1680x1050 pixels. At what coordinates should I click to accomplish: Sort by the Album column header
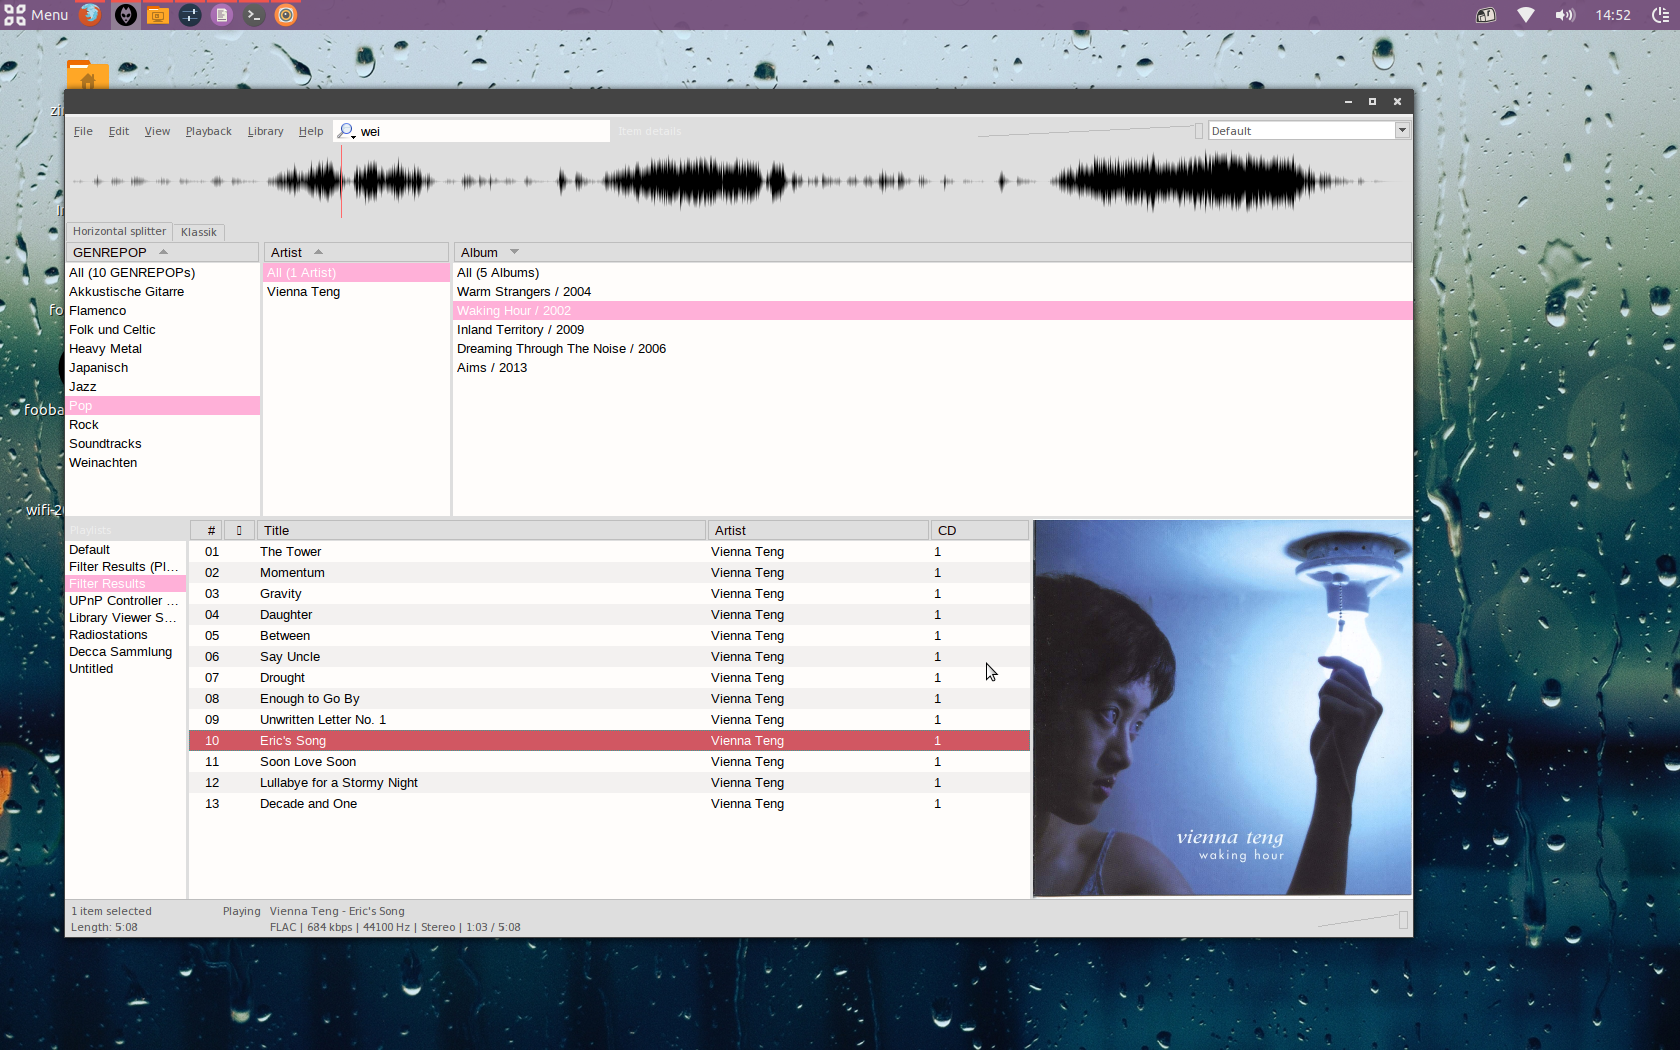(x=932, y=252)
